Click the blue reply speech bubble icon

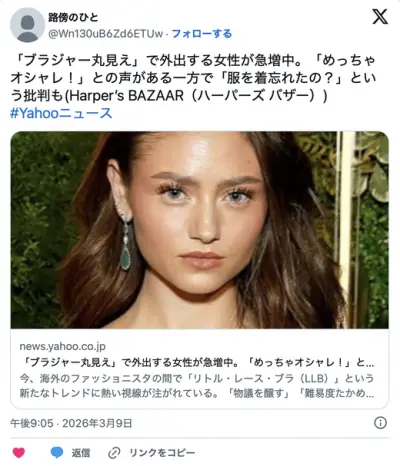[57, 453]
